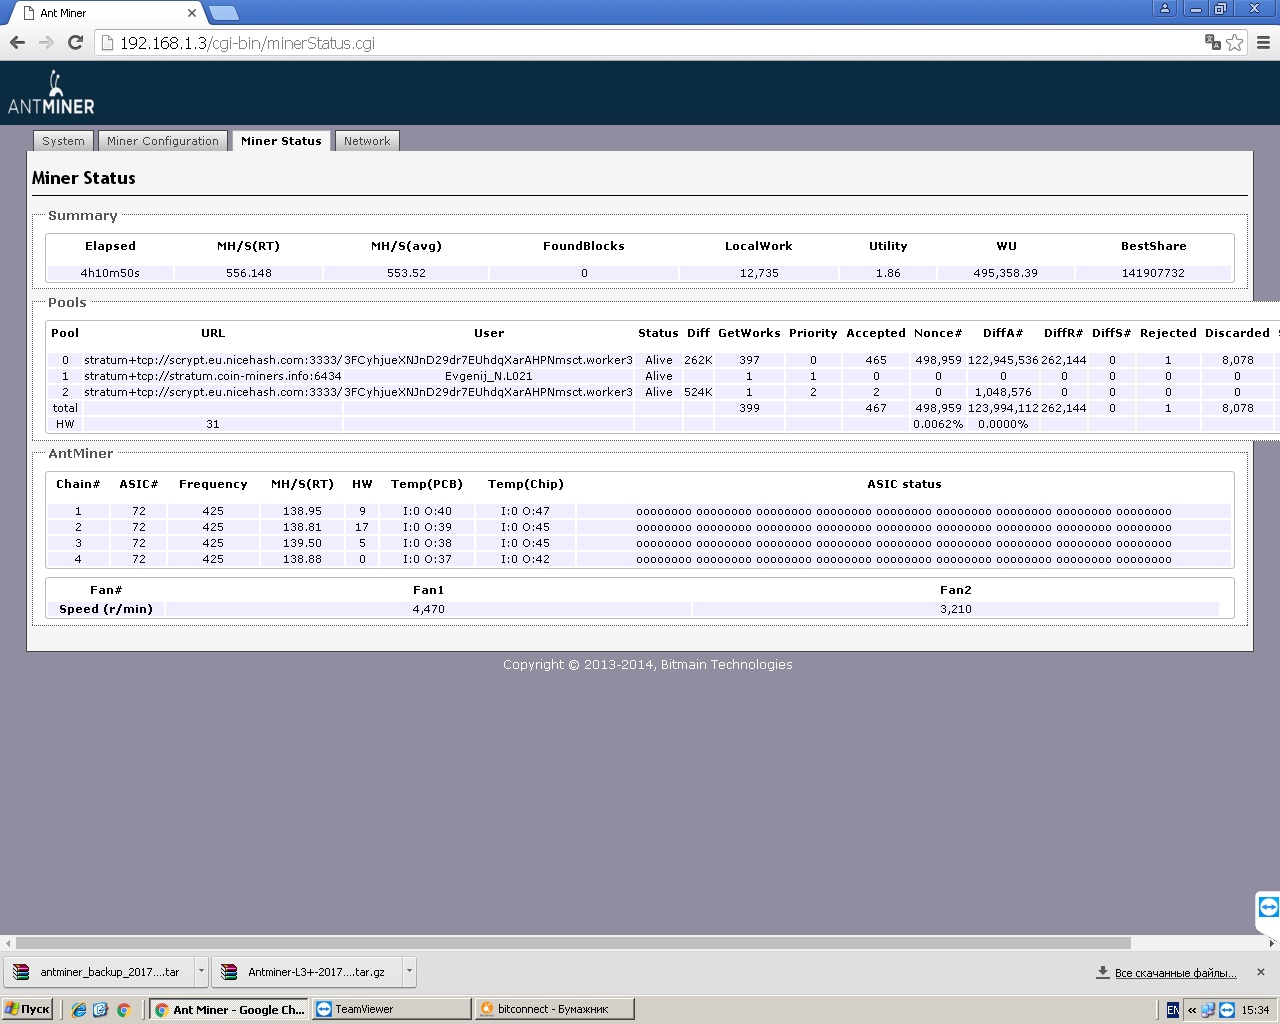Open the Chrome hamburger menu
Image resolution: width=1280 pixels, height=1024 pixels.
[x=1263, y=42]
